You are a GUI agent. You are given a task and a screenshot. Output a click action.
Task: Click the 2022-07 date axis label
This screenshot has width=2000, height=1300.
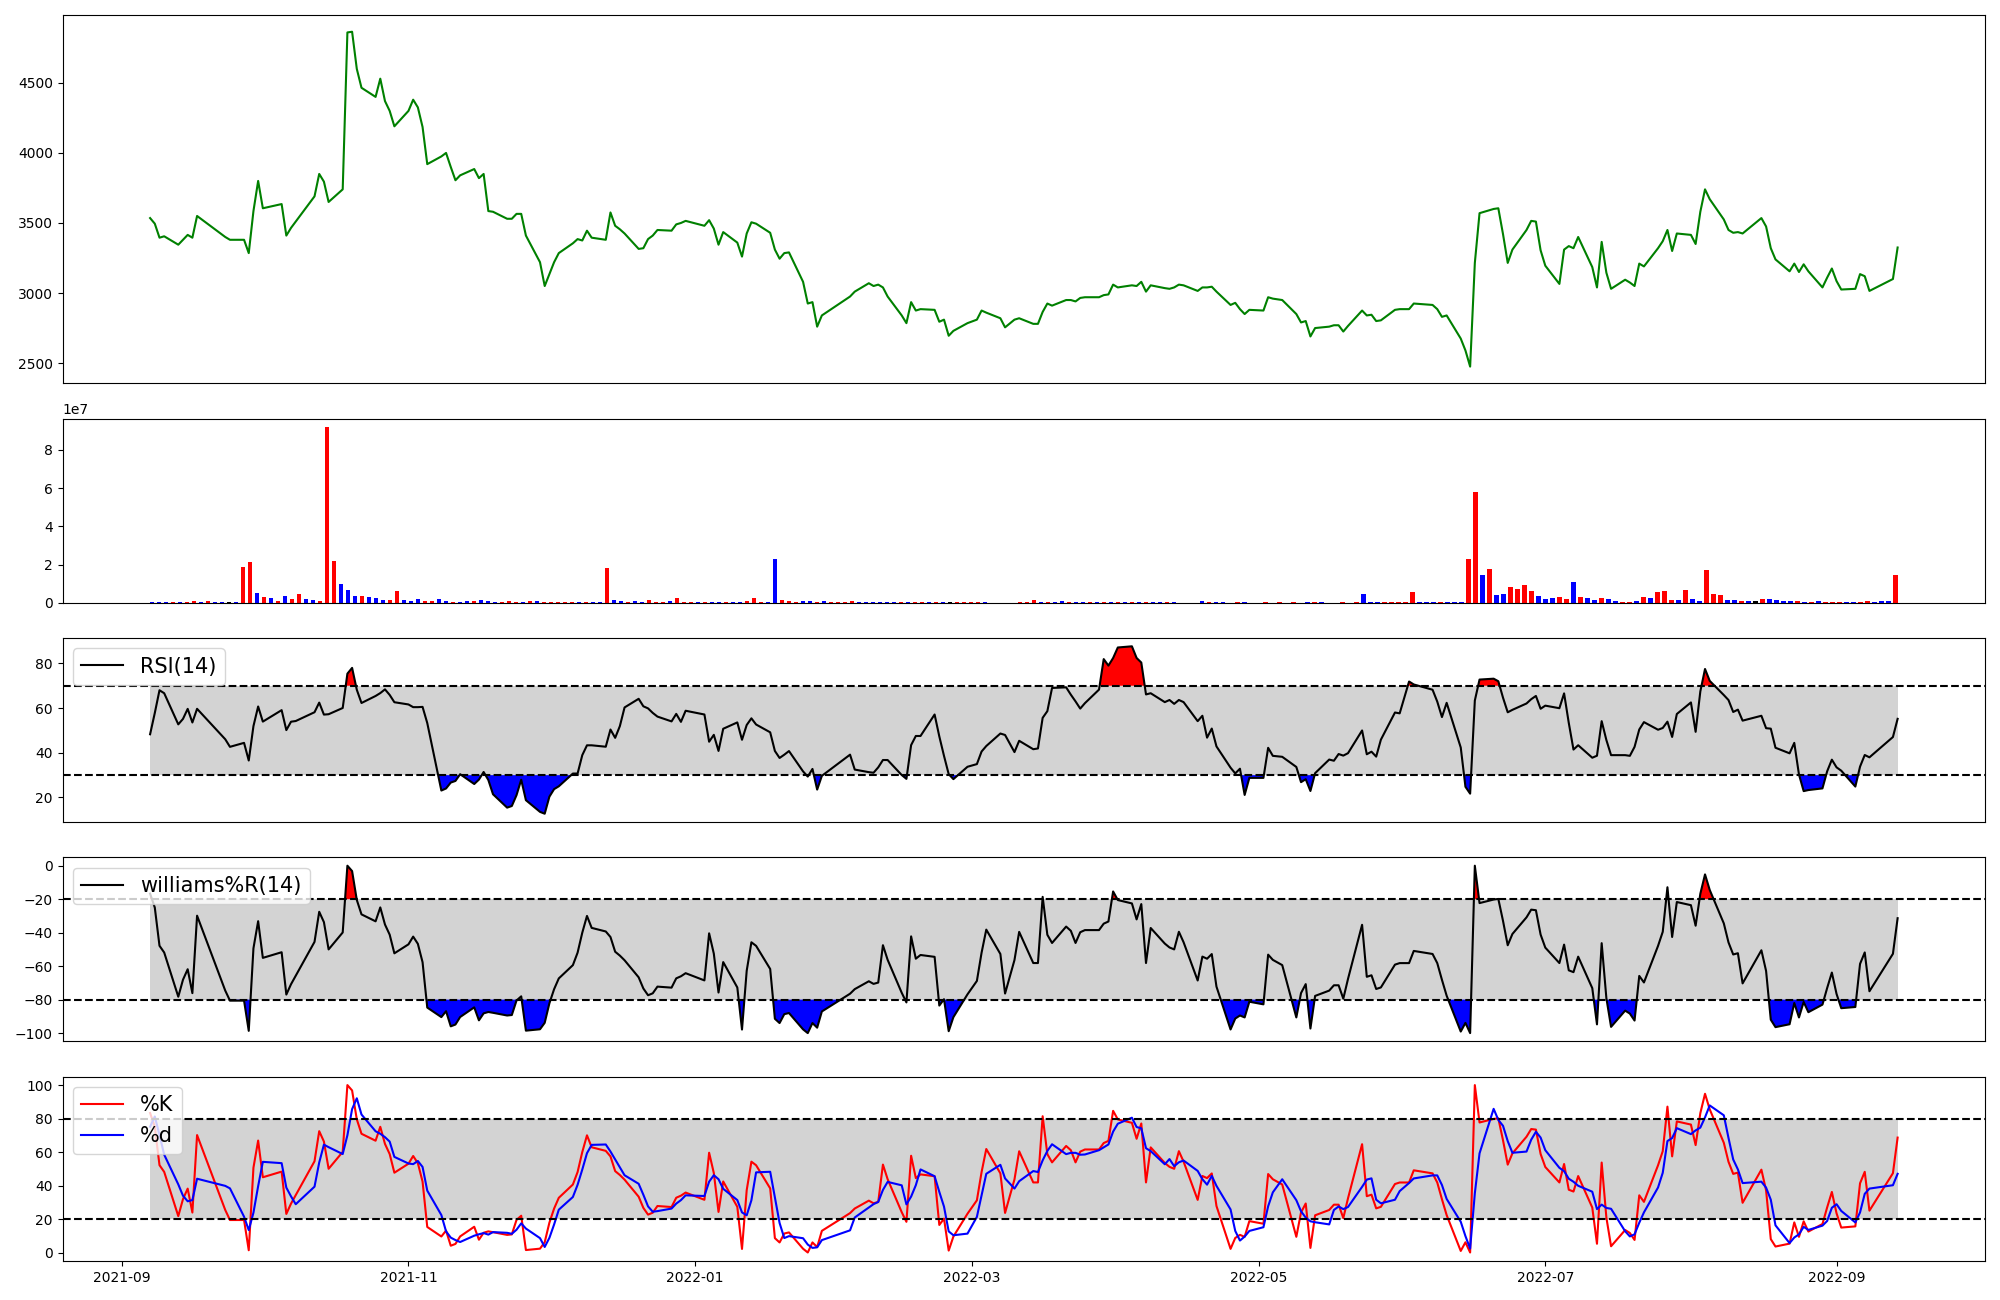click(x=1545, y=1277)
